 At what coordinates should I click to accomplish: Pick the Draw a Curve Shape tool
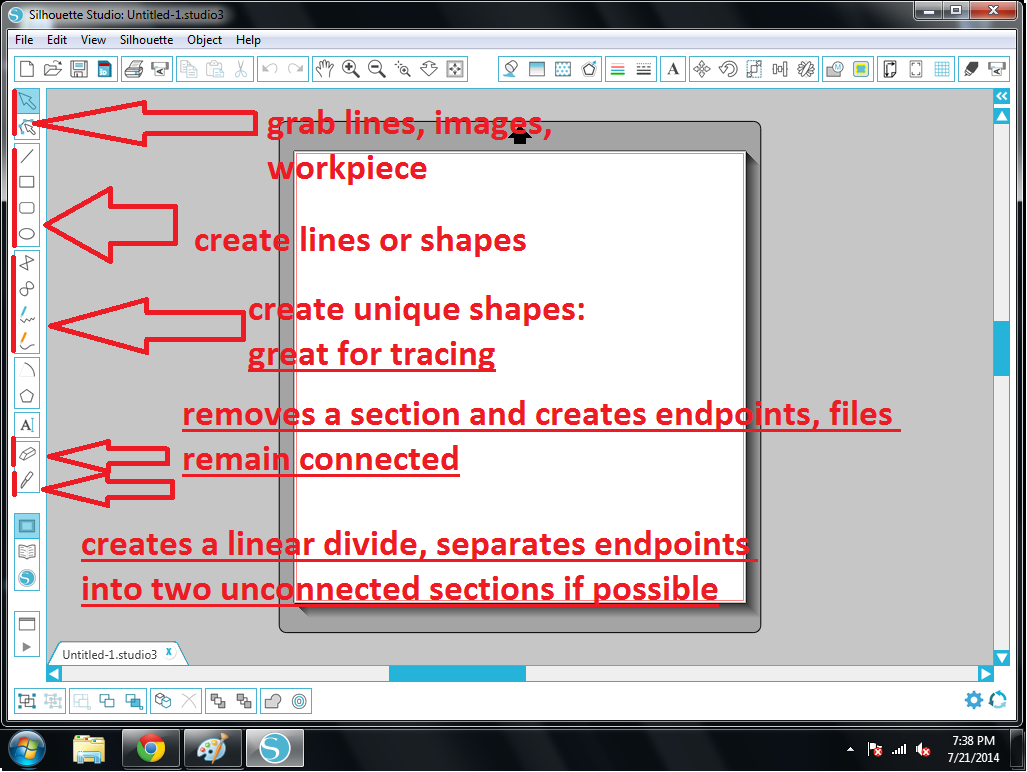tap(27, 289)
